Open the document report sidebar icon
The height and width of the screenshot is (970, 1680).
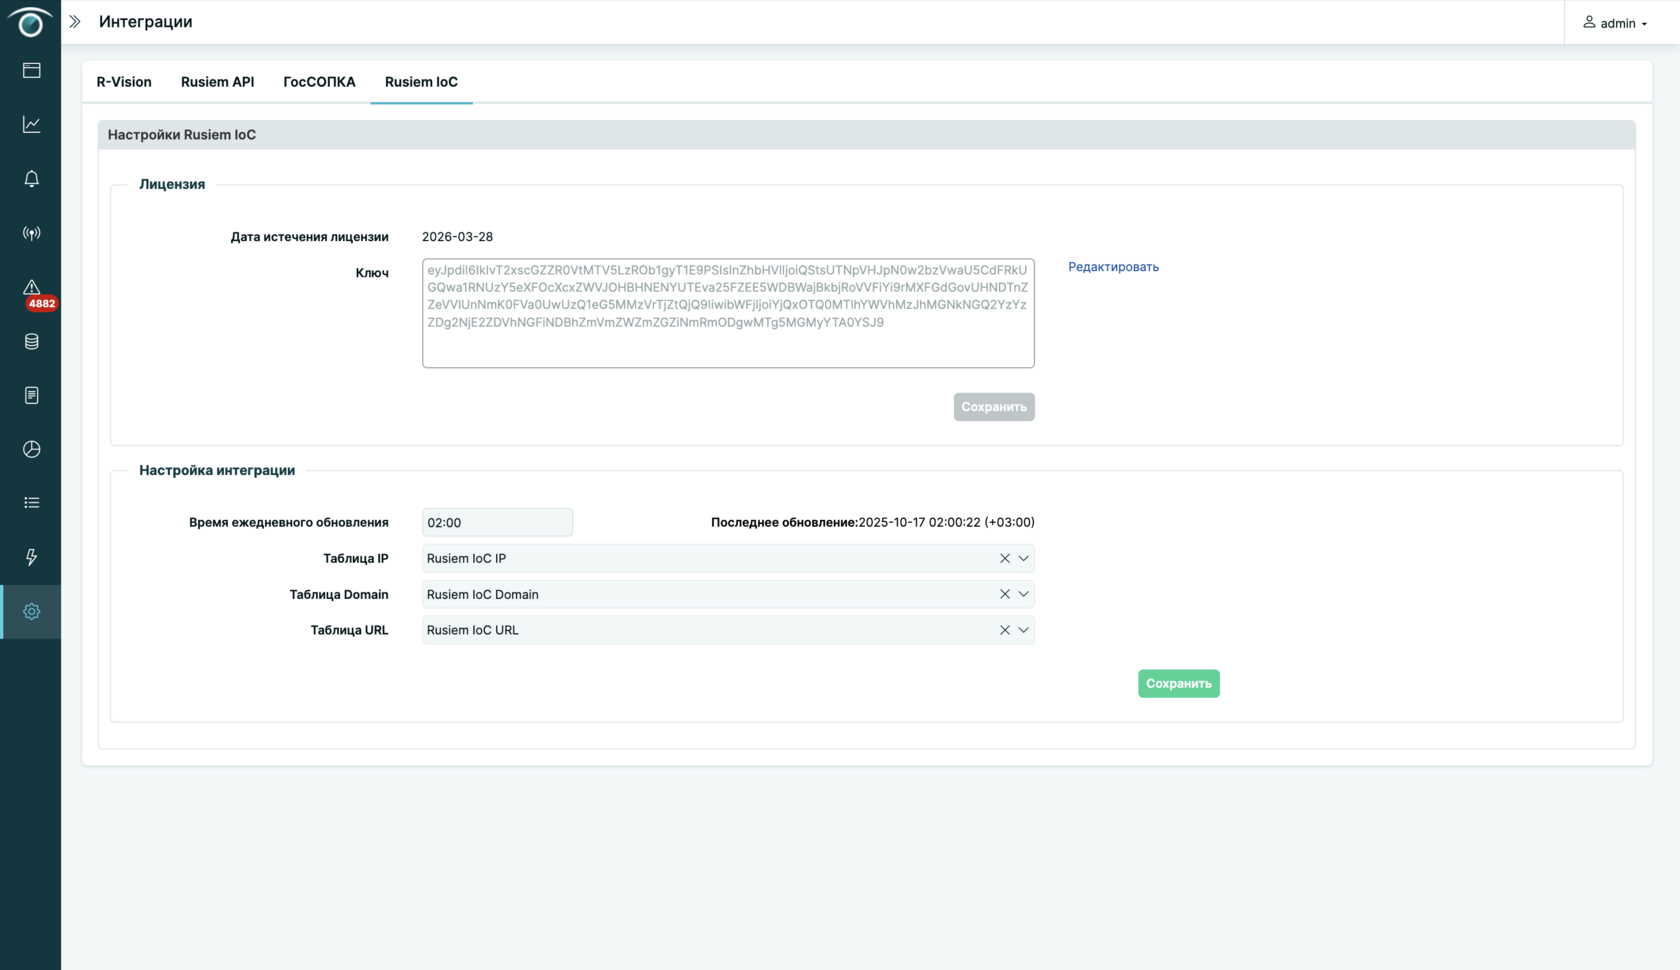pyautogui.click(x=32, y=395)
